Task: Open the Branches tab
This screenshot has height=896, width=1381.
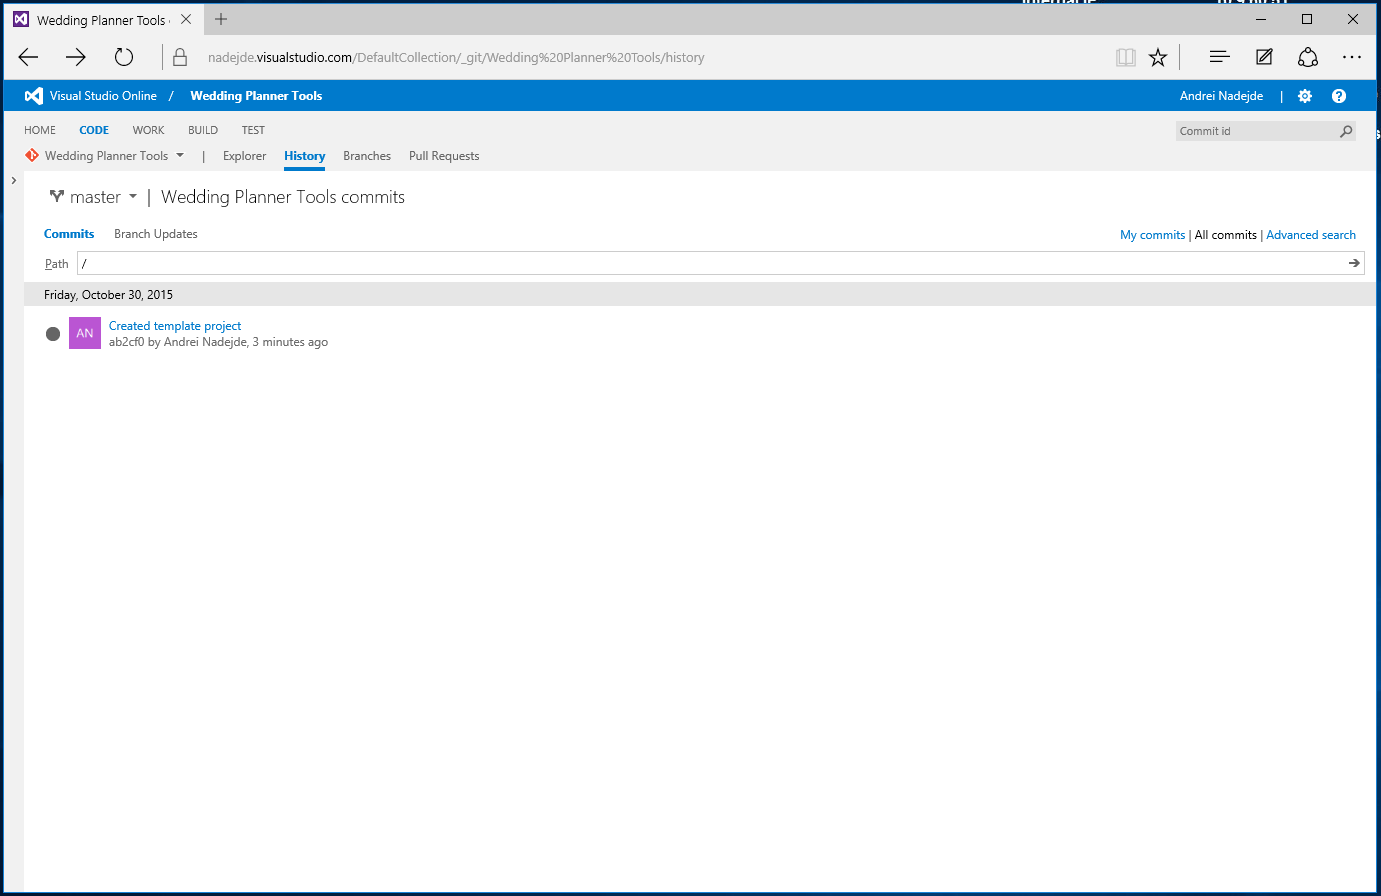Action: point(366,156)
